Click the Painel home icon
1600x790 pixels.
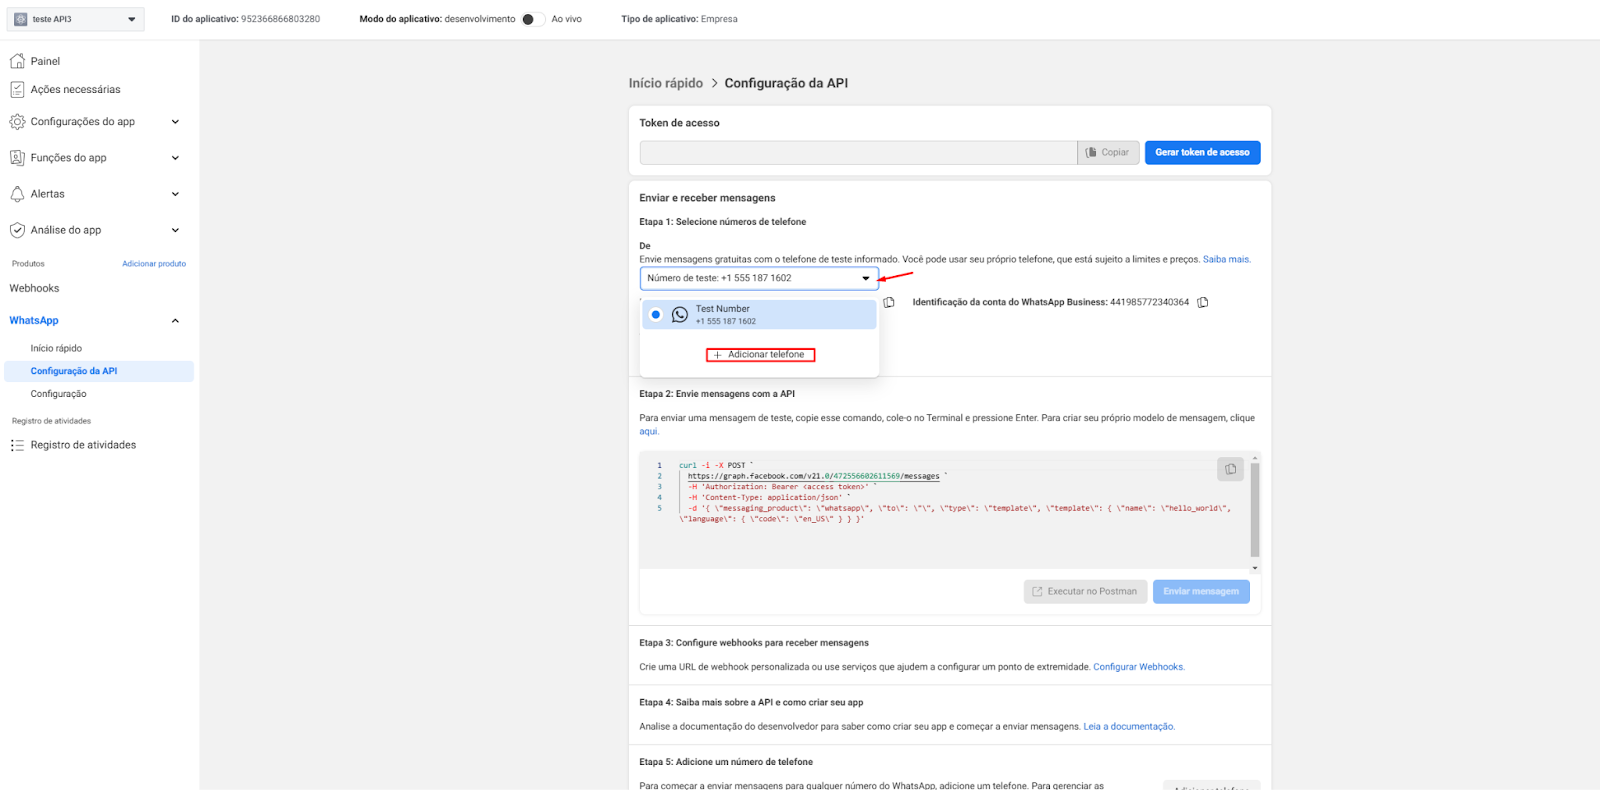point(17,61)
